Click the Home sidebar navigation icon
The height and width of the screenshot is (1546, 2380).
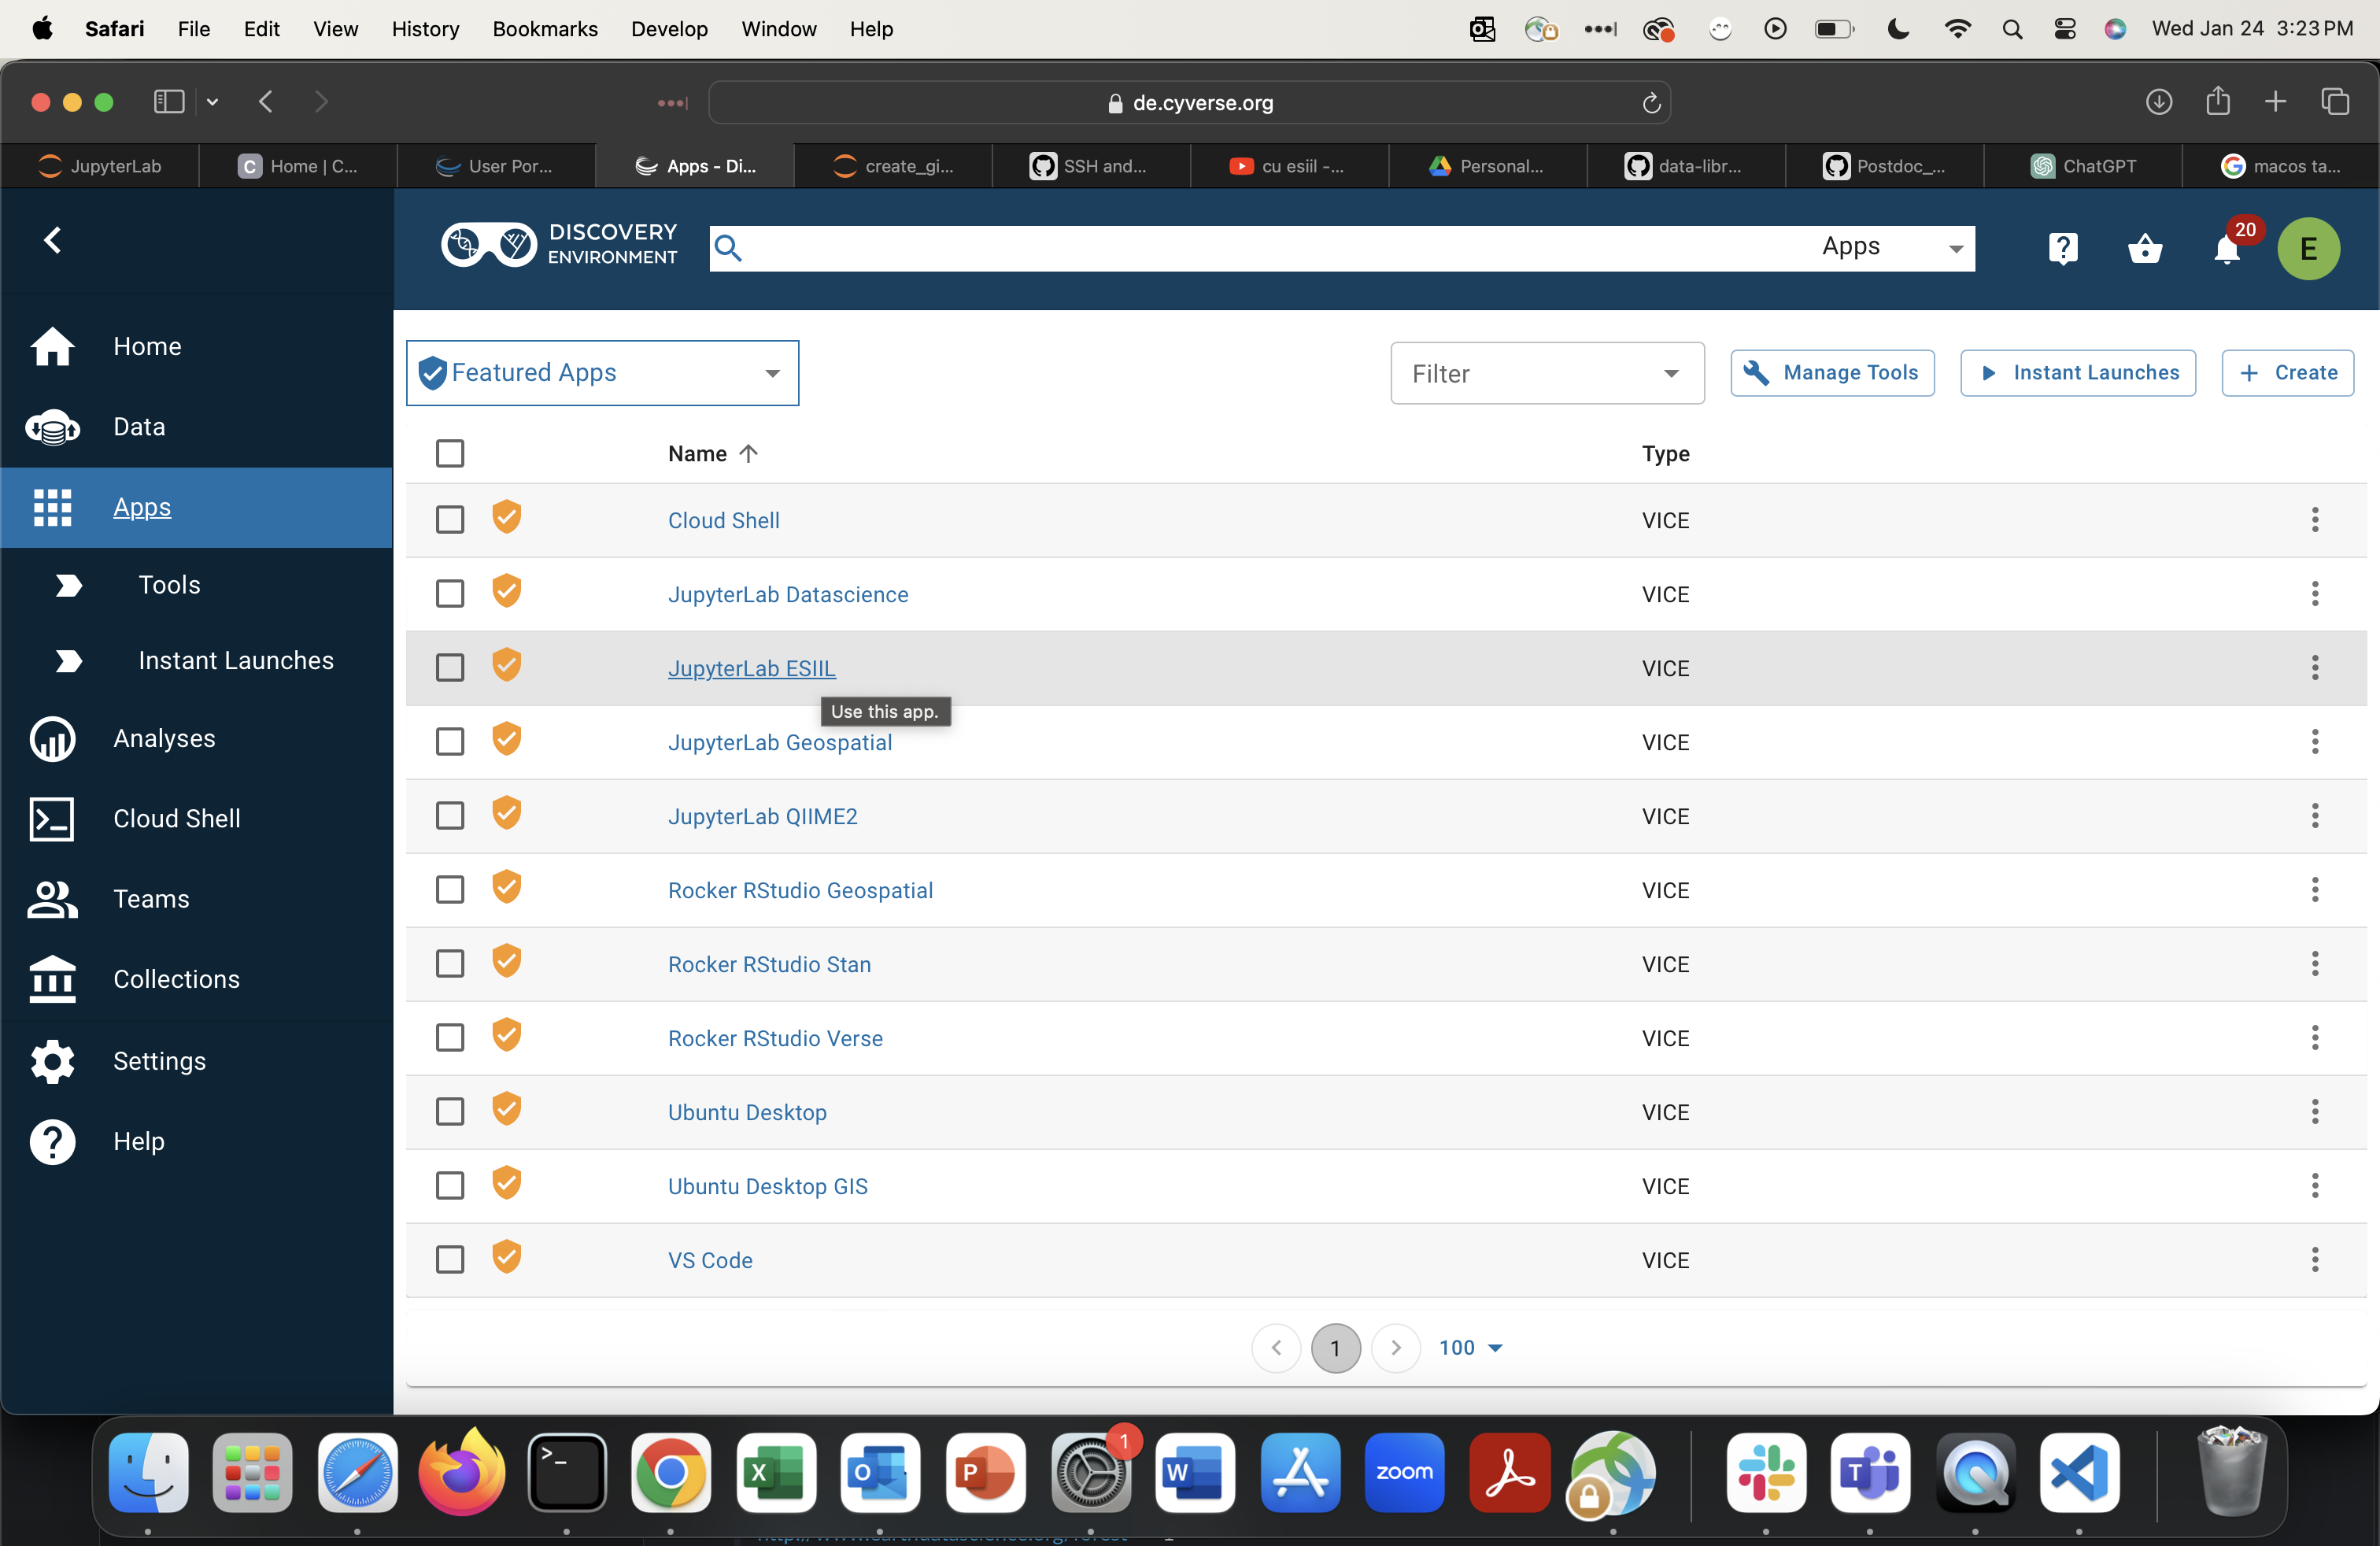[52, 346]
